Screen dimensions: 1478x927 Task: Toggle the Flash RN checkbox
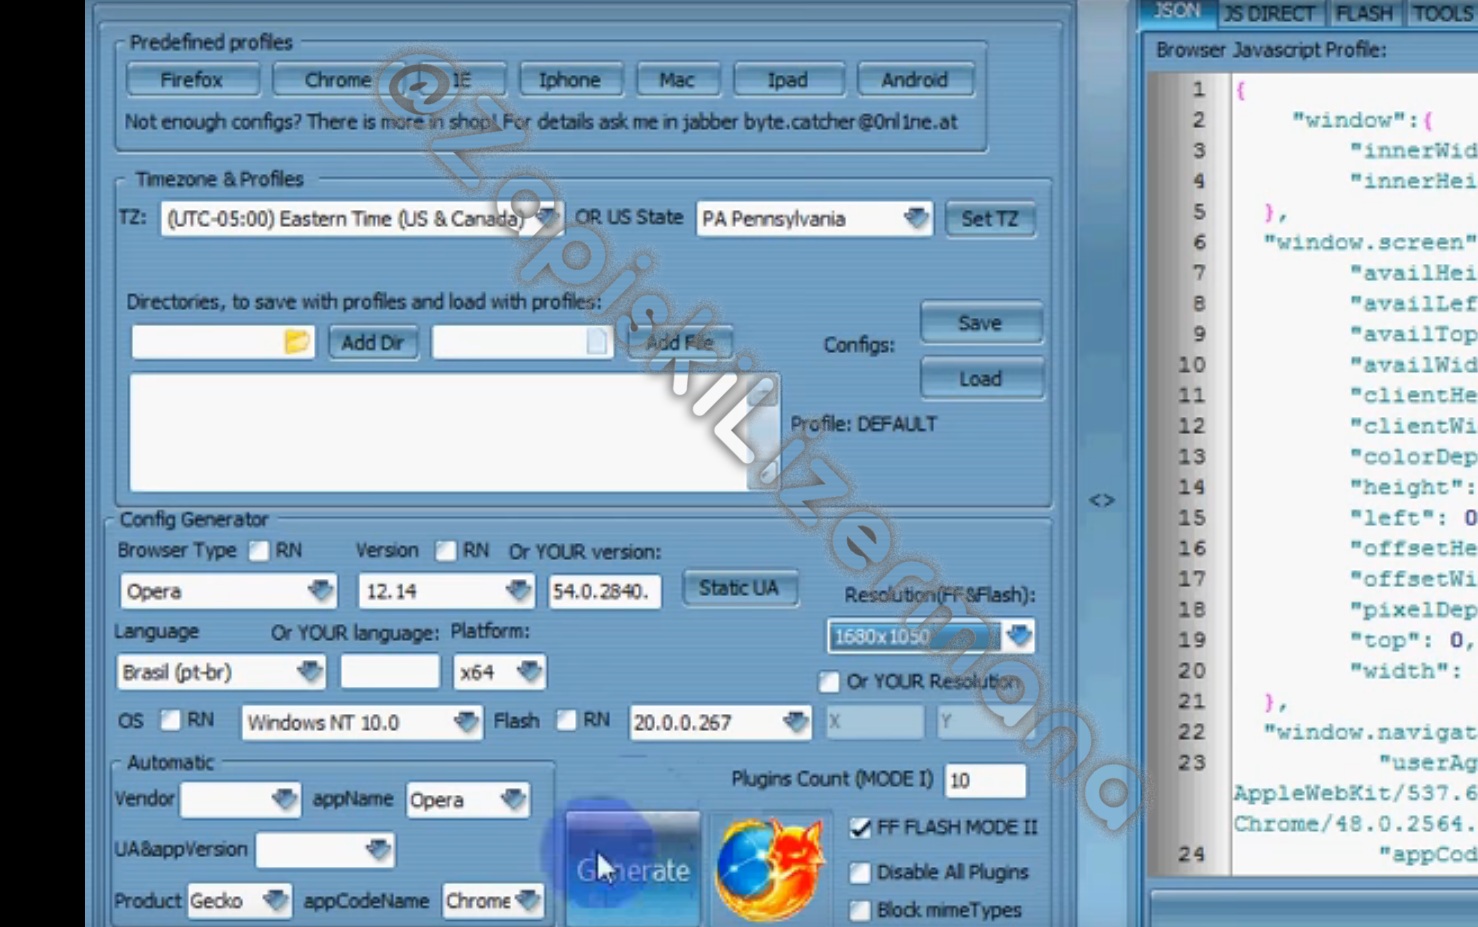pos(567,720)
